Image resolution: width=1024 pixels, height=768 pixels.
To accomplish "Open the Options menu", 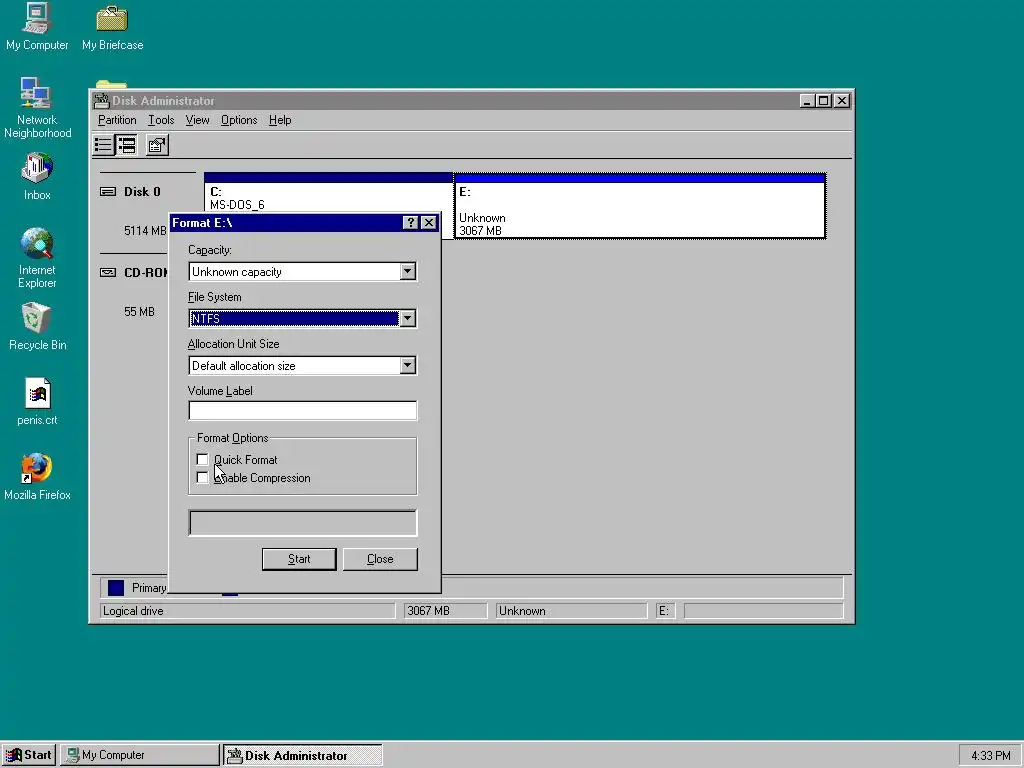I will tap(239, 120).
